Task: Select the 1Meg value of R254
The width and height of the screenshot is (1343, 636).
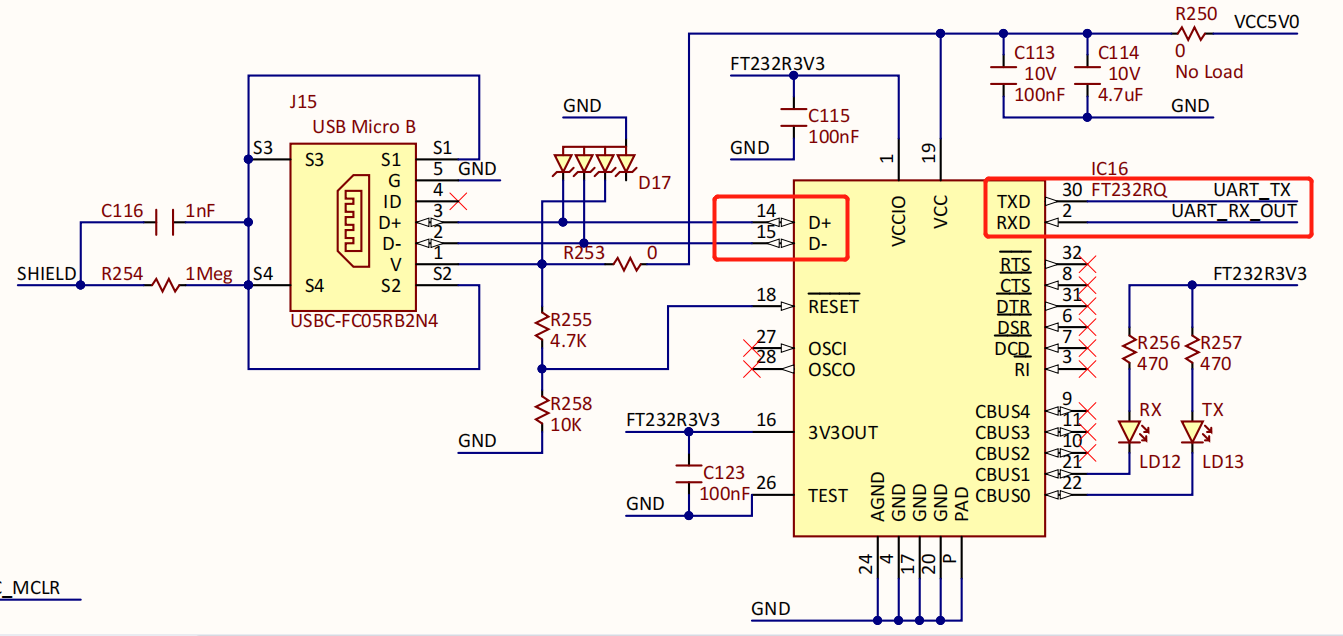Action: click(x=208, y=274)
